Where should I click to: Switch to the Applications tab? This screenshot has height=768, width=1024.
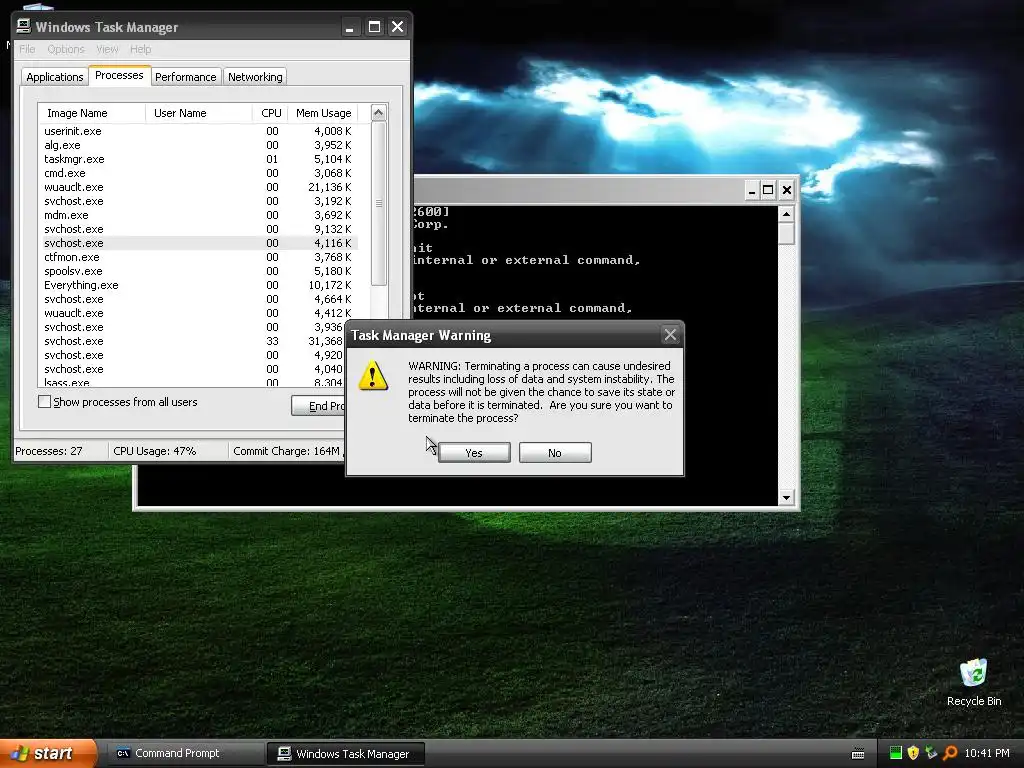(55, 76)
